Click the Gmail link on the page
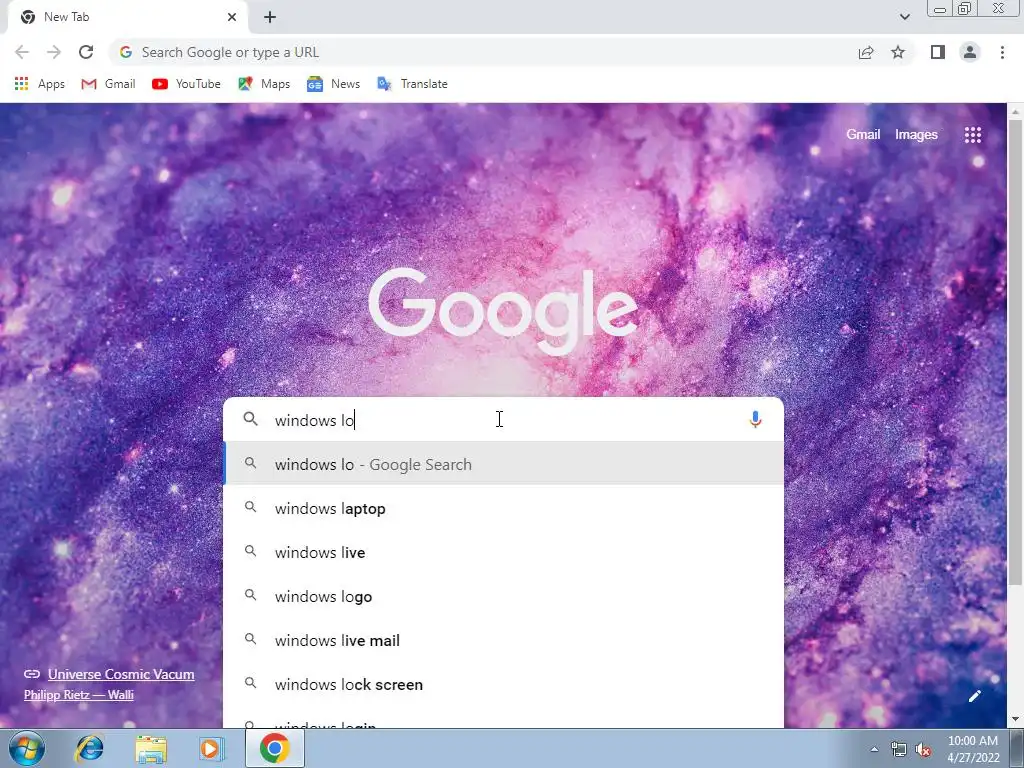 863,134
